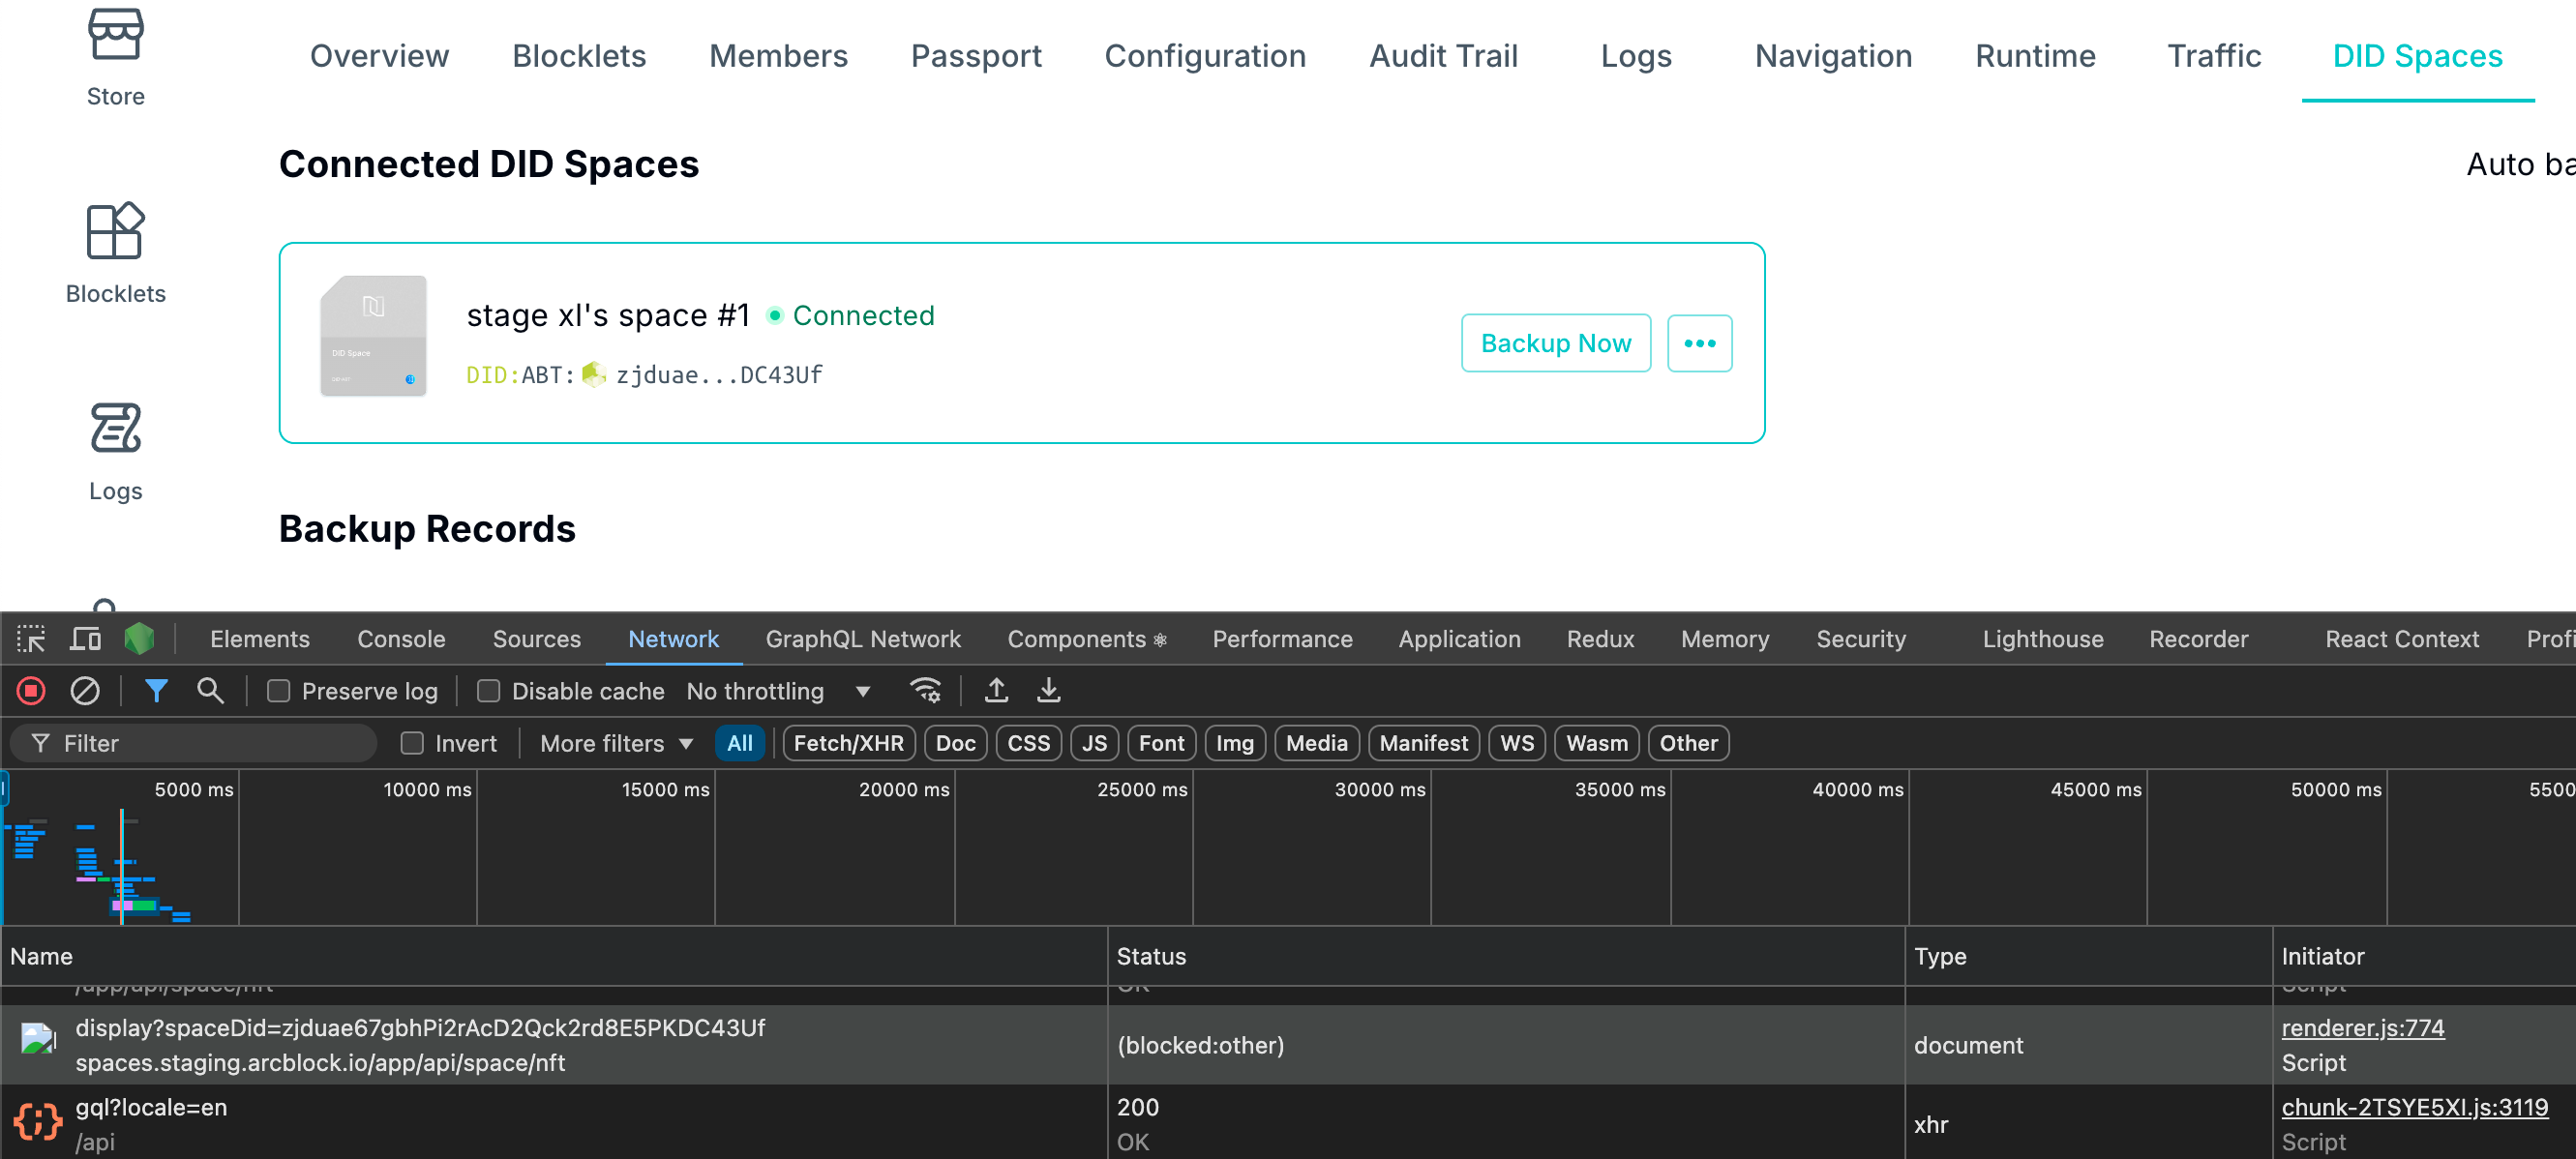This screenshot has height=1159, width=2576.
Task: Enable the Disable cache checkbox
Action: click(x=488, y=691)
